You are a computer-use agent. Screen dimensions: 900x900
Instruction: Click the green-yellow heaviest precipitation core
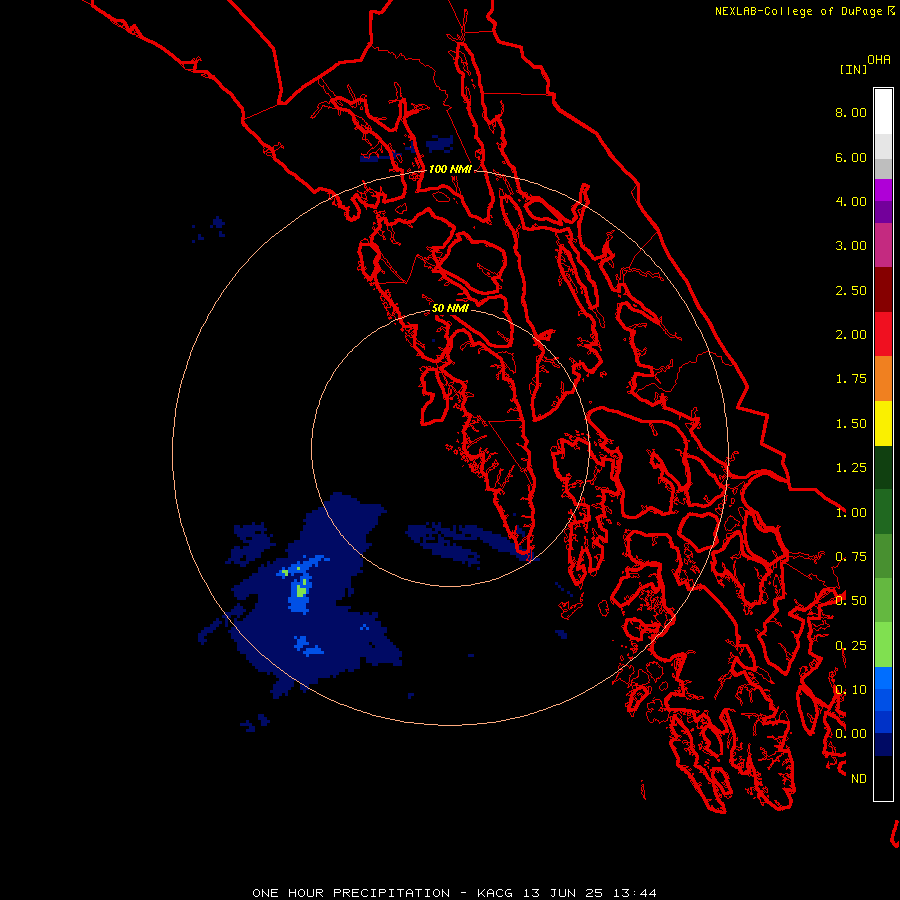301,590
